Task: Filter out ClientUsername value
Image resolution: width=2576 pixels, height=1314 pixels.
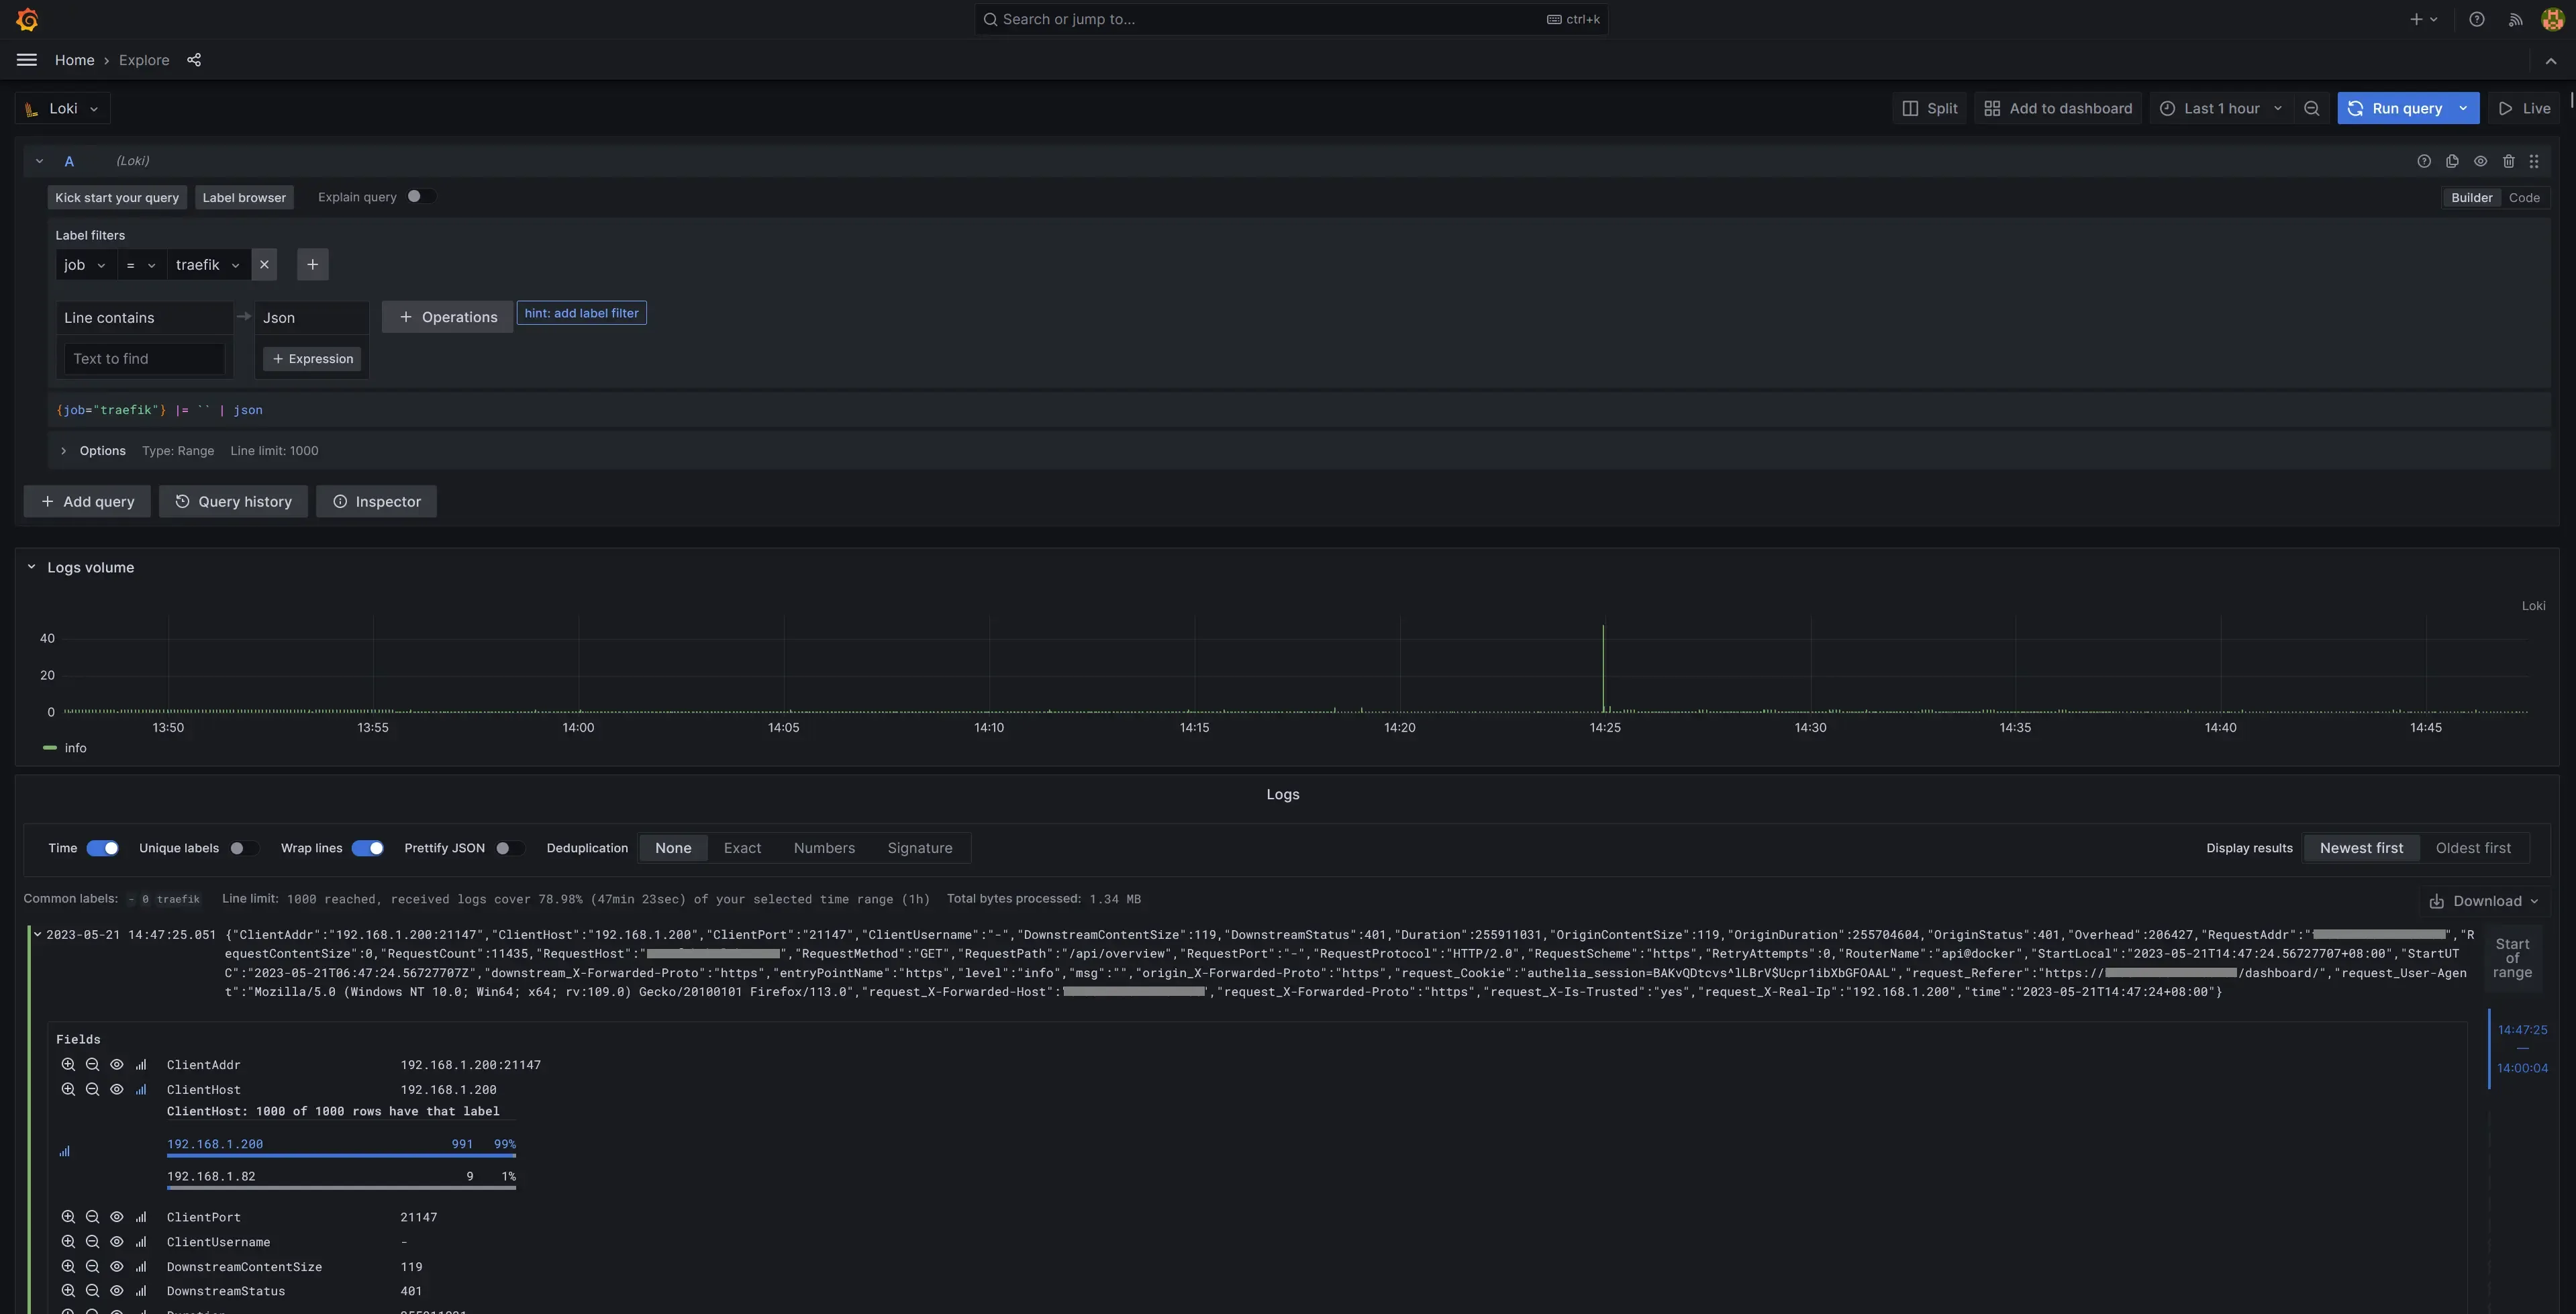Action: pos(92,1242)
